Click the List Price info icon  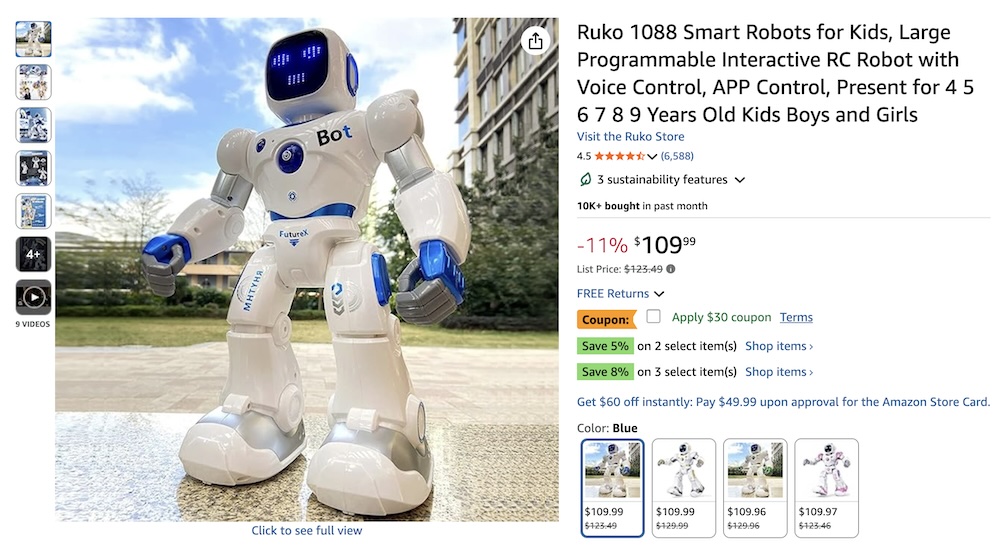tap(670, 269)
